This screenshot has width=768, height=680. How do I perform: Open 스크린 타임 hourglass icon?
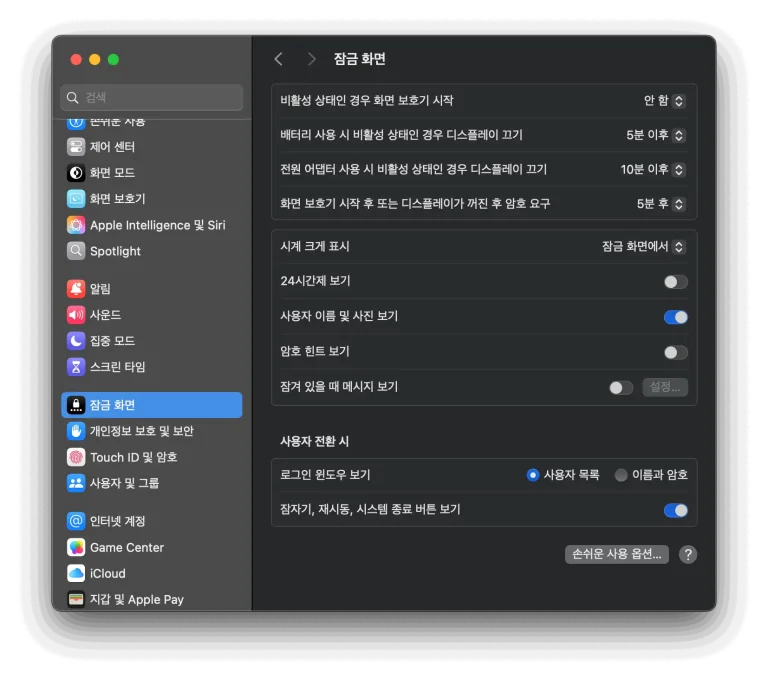(76, 367)
